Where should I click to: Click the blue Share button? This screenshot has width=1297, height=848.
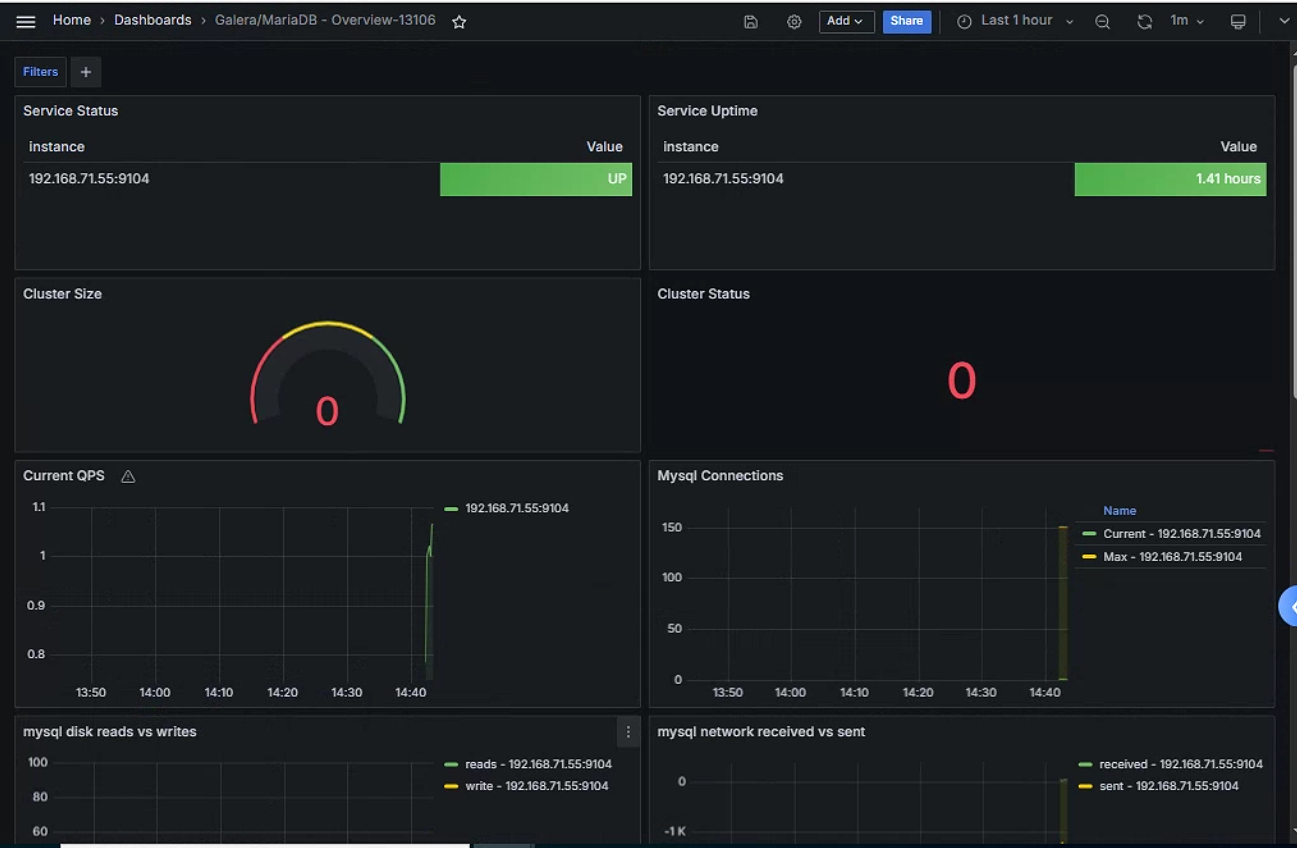tap(907, 21)
